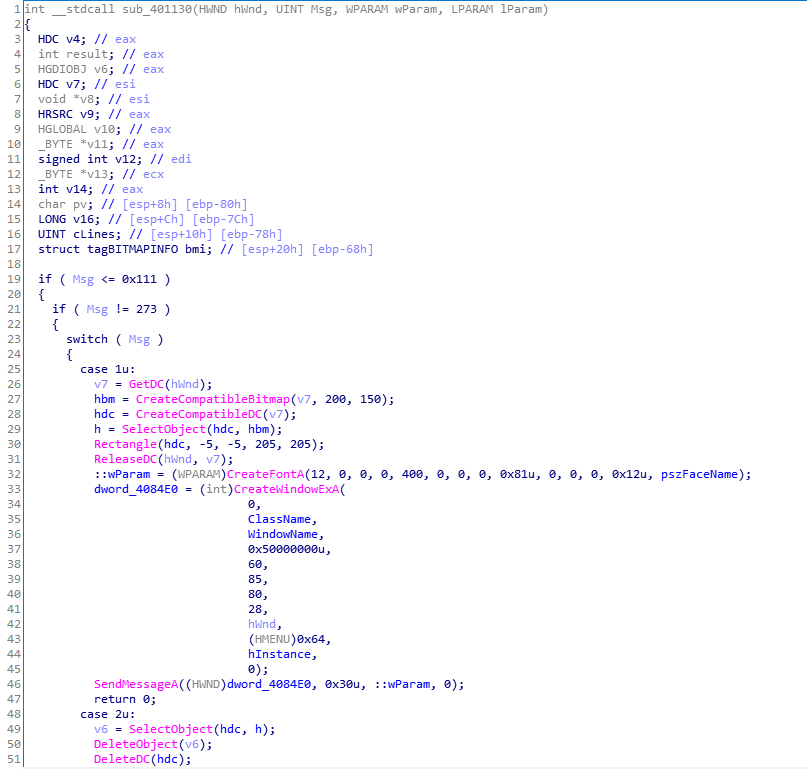The image size is (807, 769).
Task: Click the SelectObject call on line 49
Action: (x=170, y=729)
